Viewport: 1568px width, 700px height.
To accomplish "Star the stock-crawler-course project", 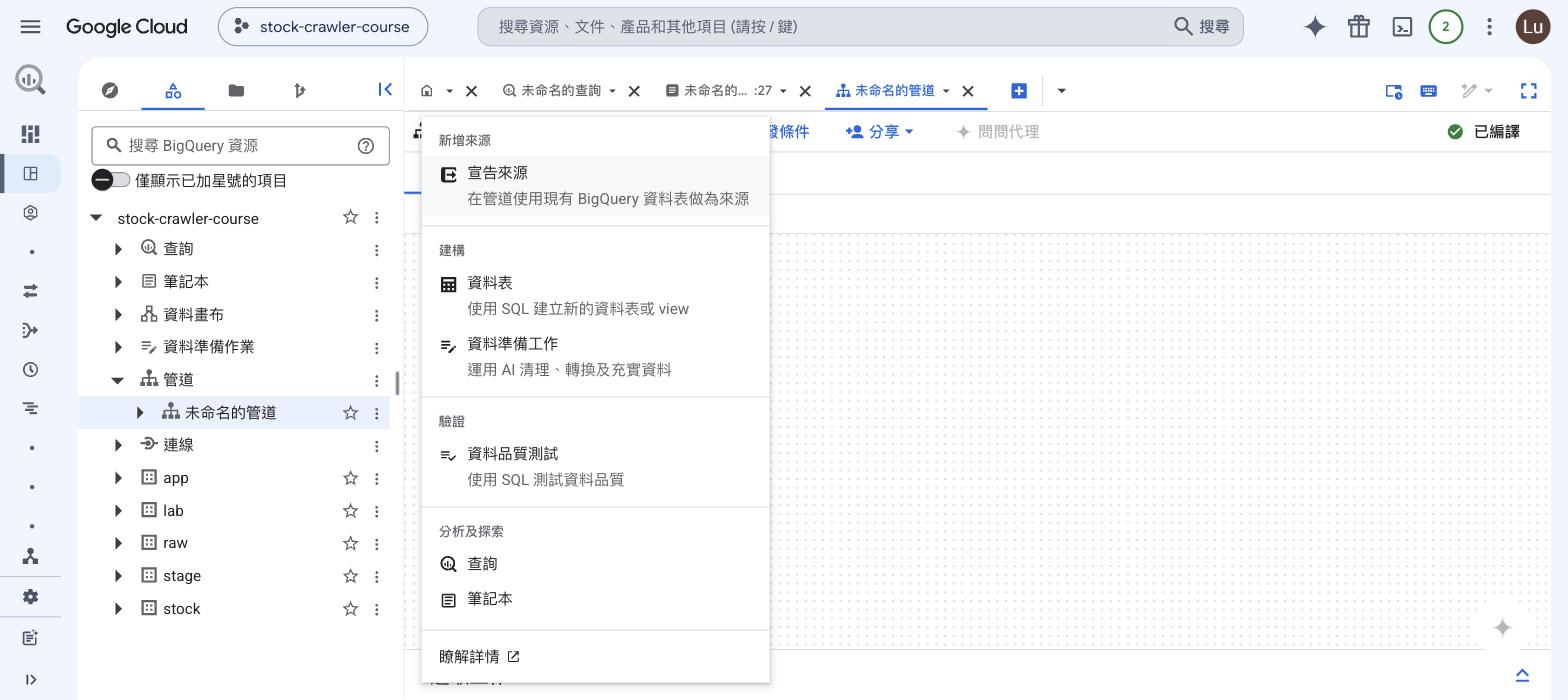I will point(350,217).
